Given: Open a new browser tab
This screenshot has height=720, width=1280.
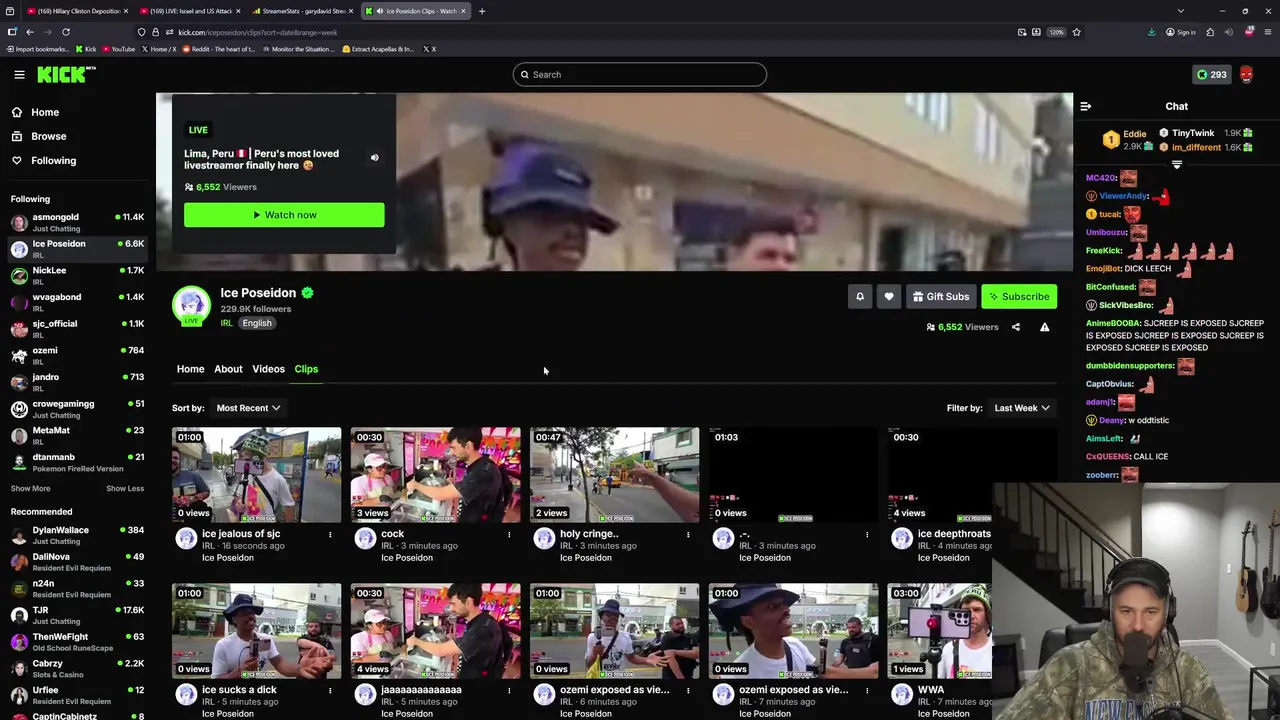Looking at the screenshot, I should 482,11.
